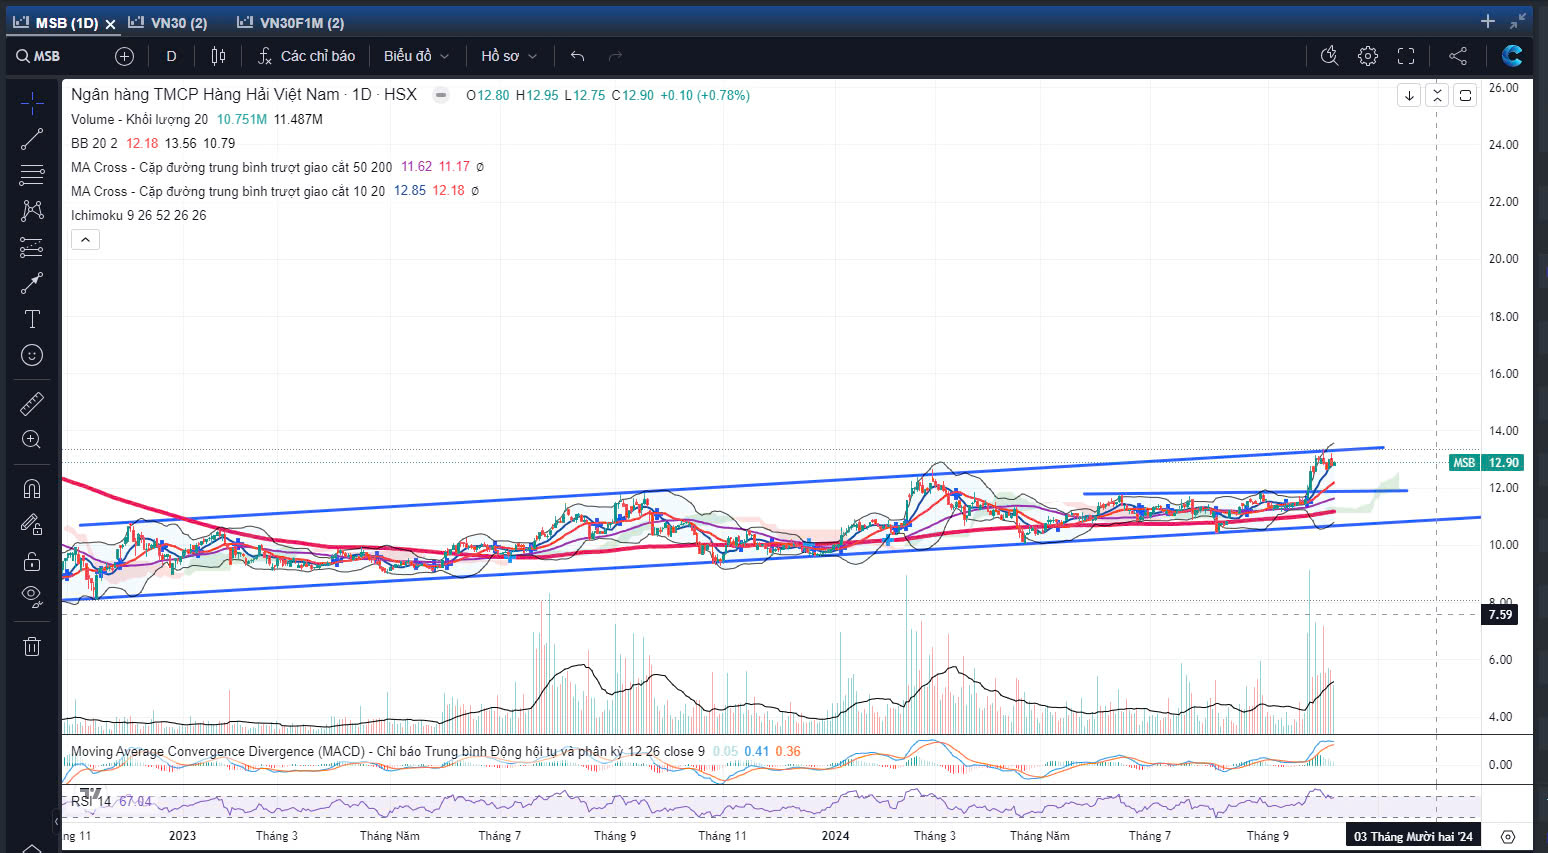Collapse the chart panel via top-right arrows
Screen dimensions: 1548x853
[1519, 21]
